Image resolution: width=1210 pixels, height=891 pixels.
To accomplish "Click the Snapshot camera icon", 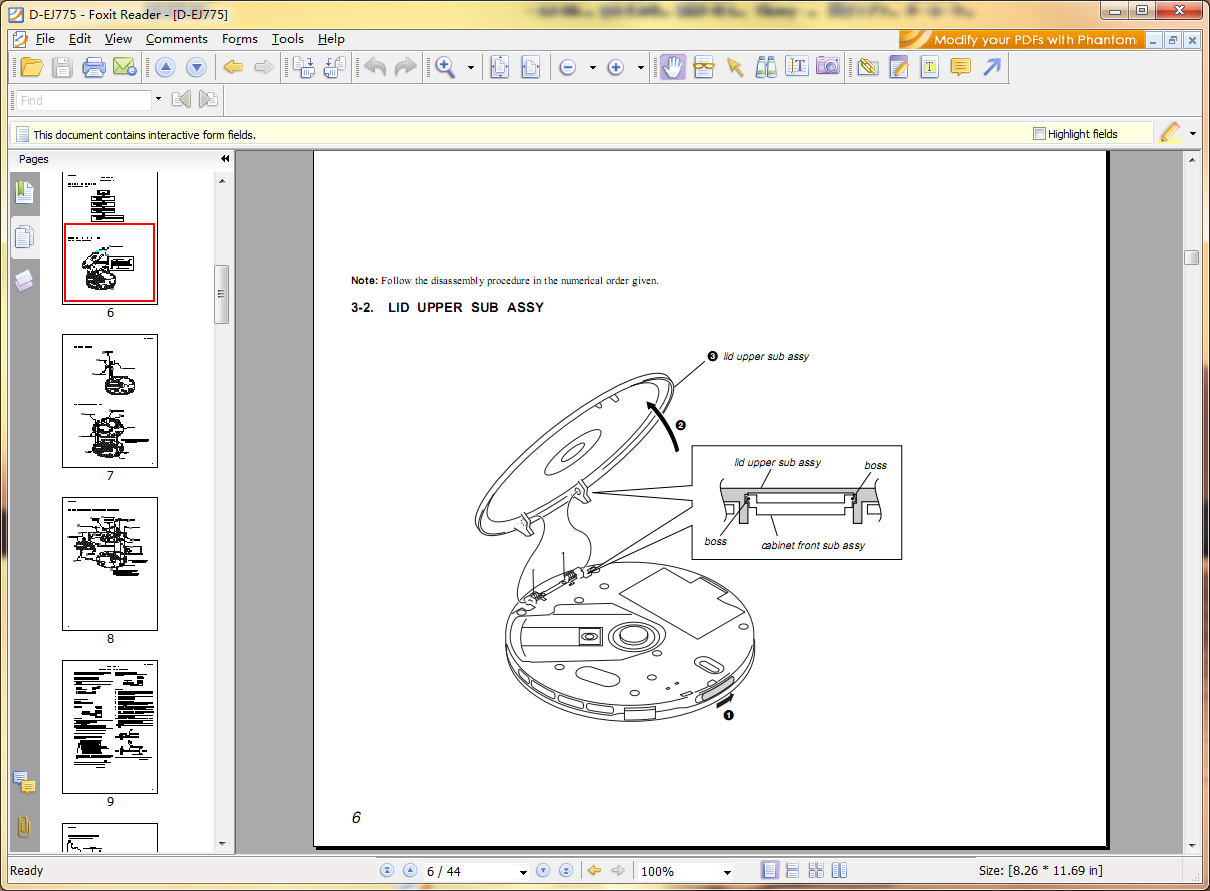I will coord(827,67).
